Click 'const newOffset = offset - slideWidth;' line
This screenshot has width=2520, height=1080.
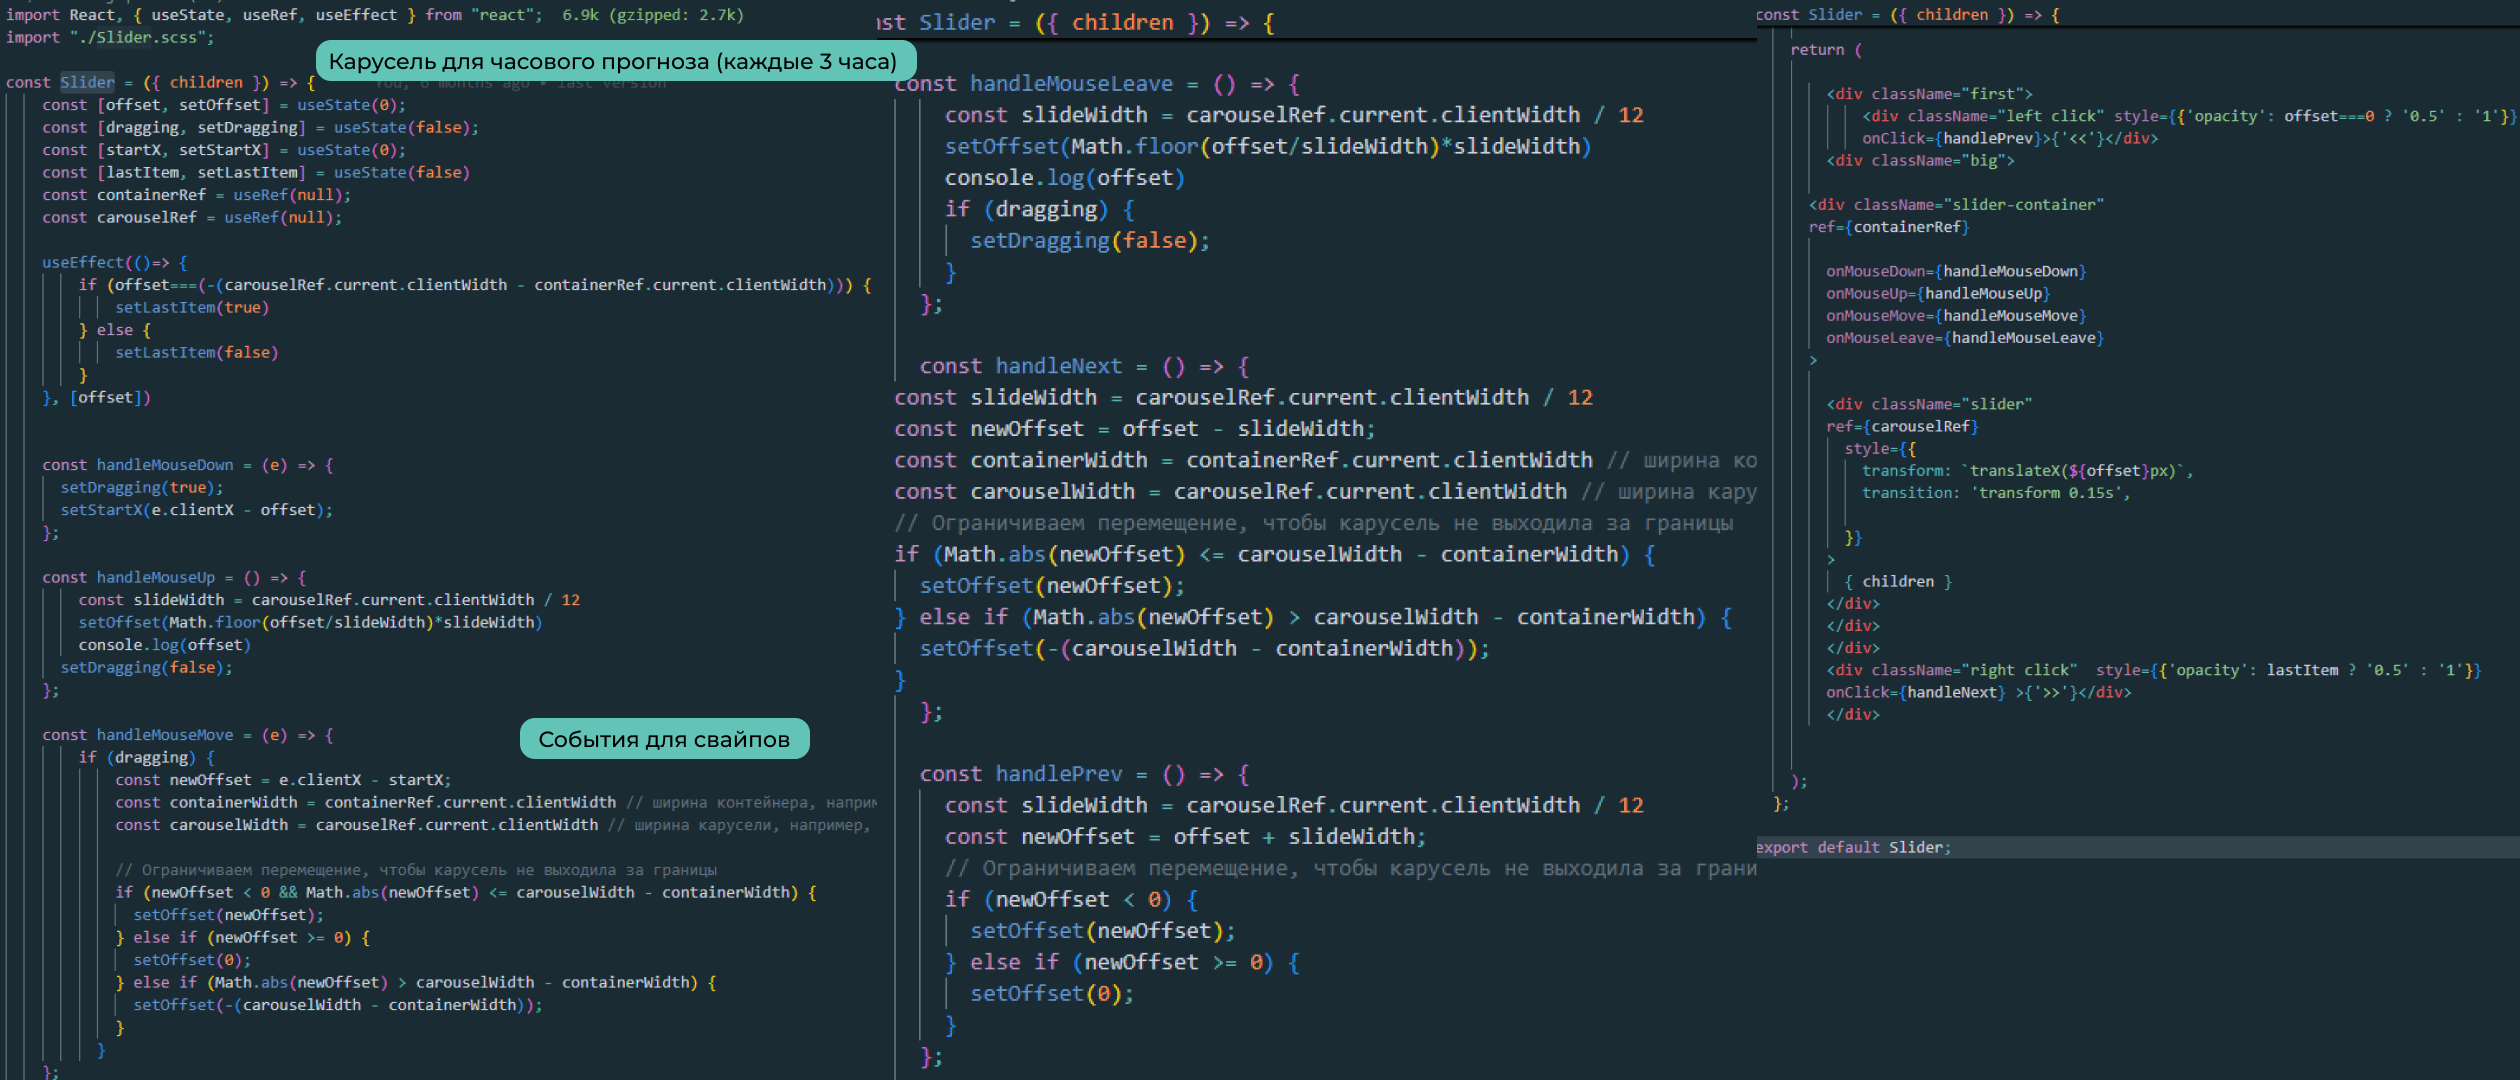tap(1134, 429)
